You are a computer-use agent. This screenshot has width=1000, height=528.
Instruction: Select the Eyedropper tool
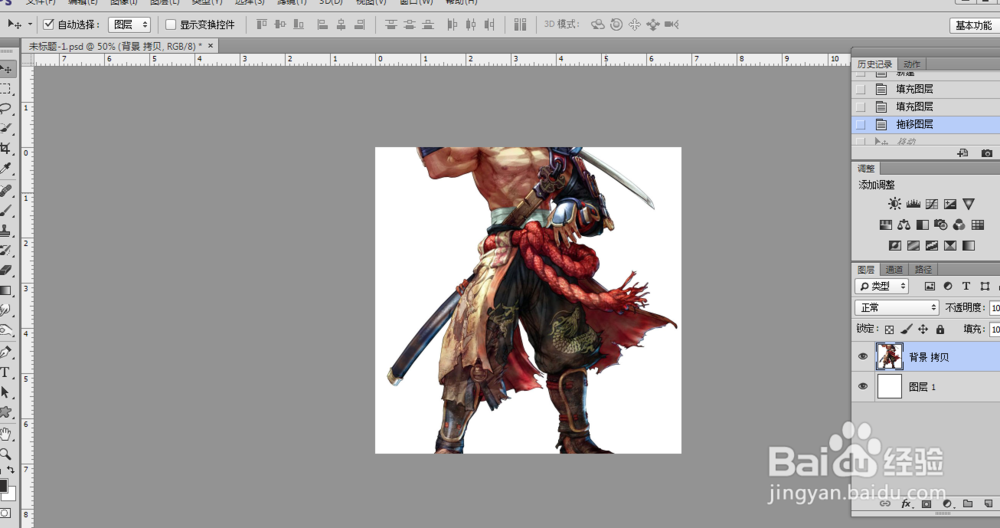point(6,168)
